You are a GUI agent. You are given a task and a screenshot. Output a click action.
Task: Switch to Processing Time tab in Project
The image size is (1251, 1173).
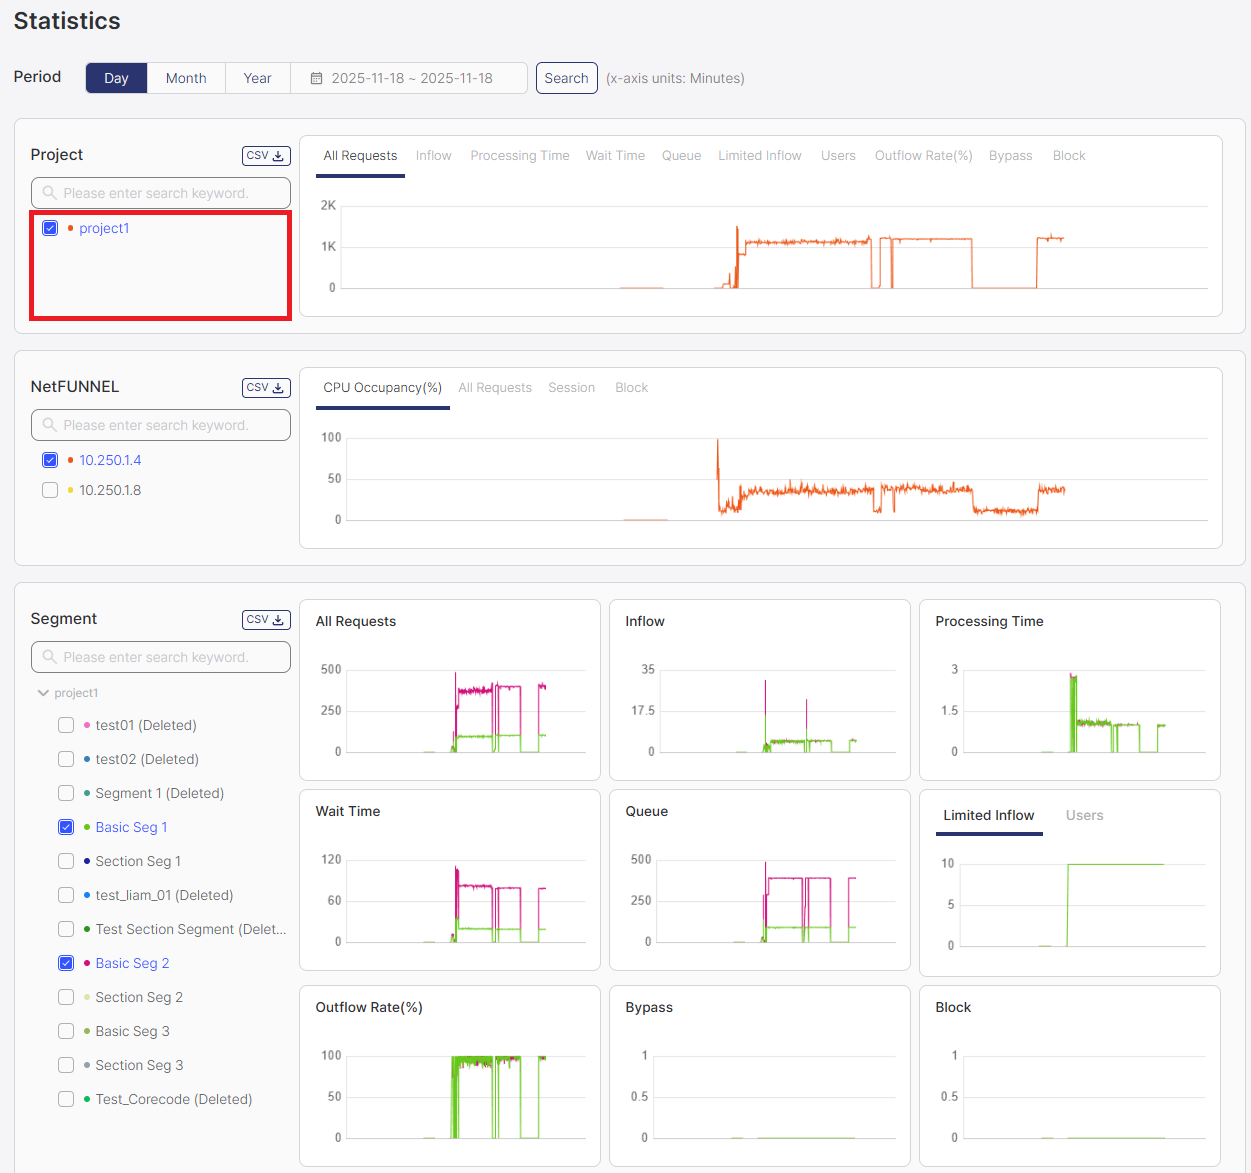(x=519, y=156)
